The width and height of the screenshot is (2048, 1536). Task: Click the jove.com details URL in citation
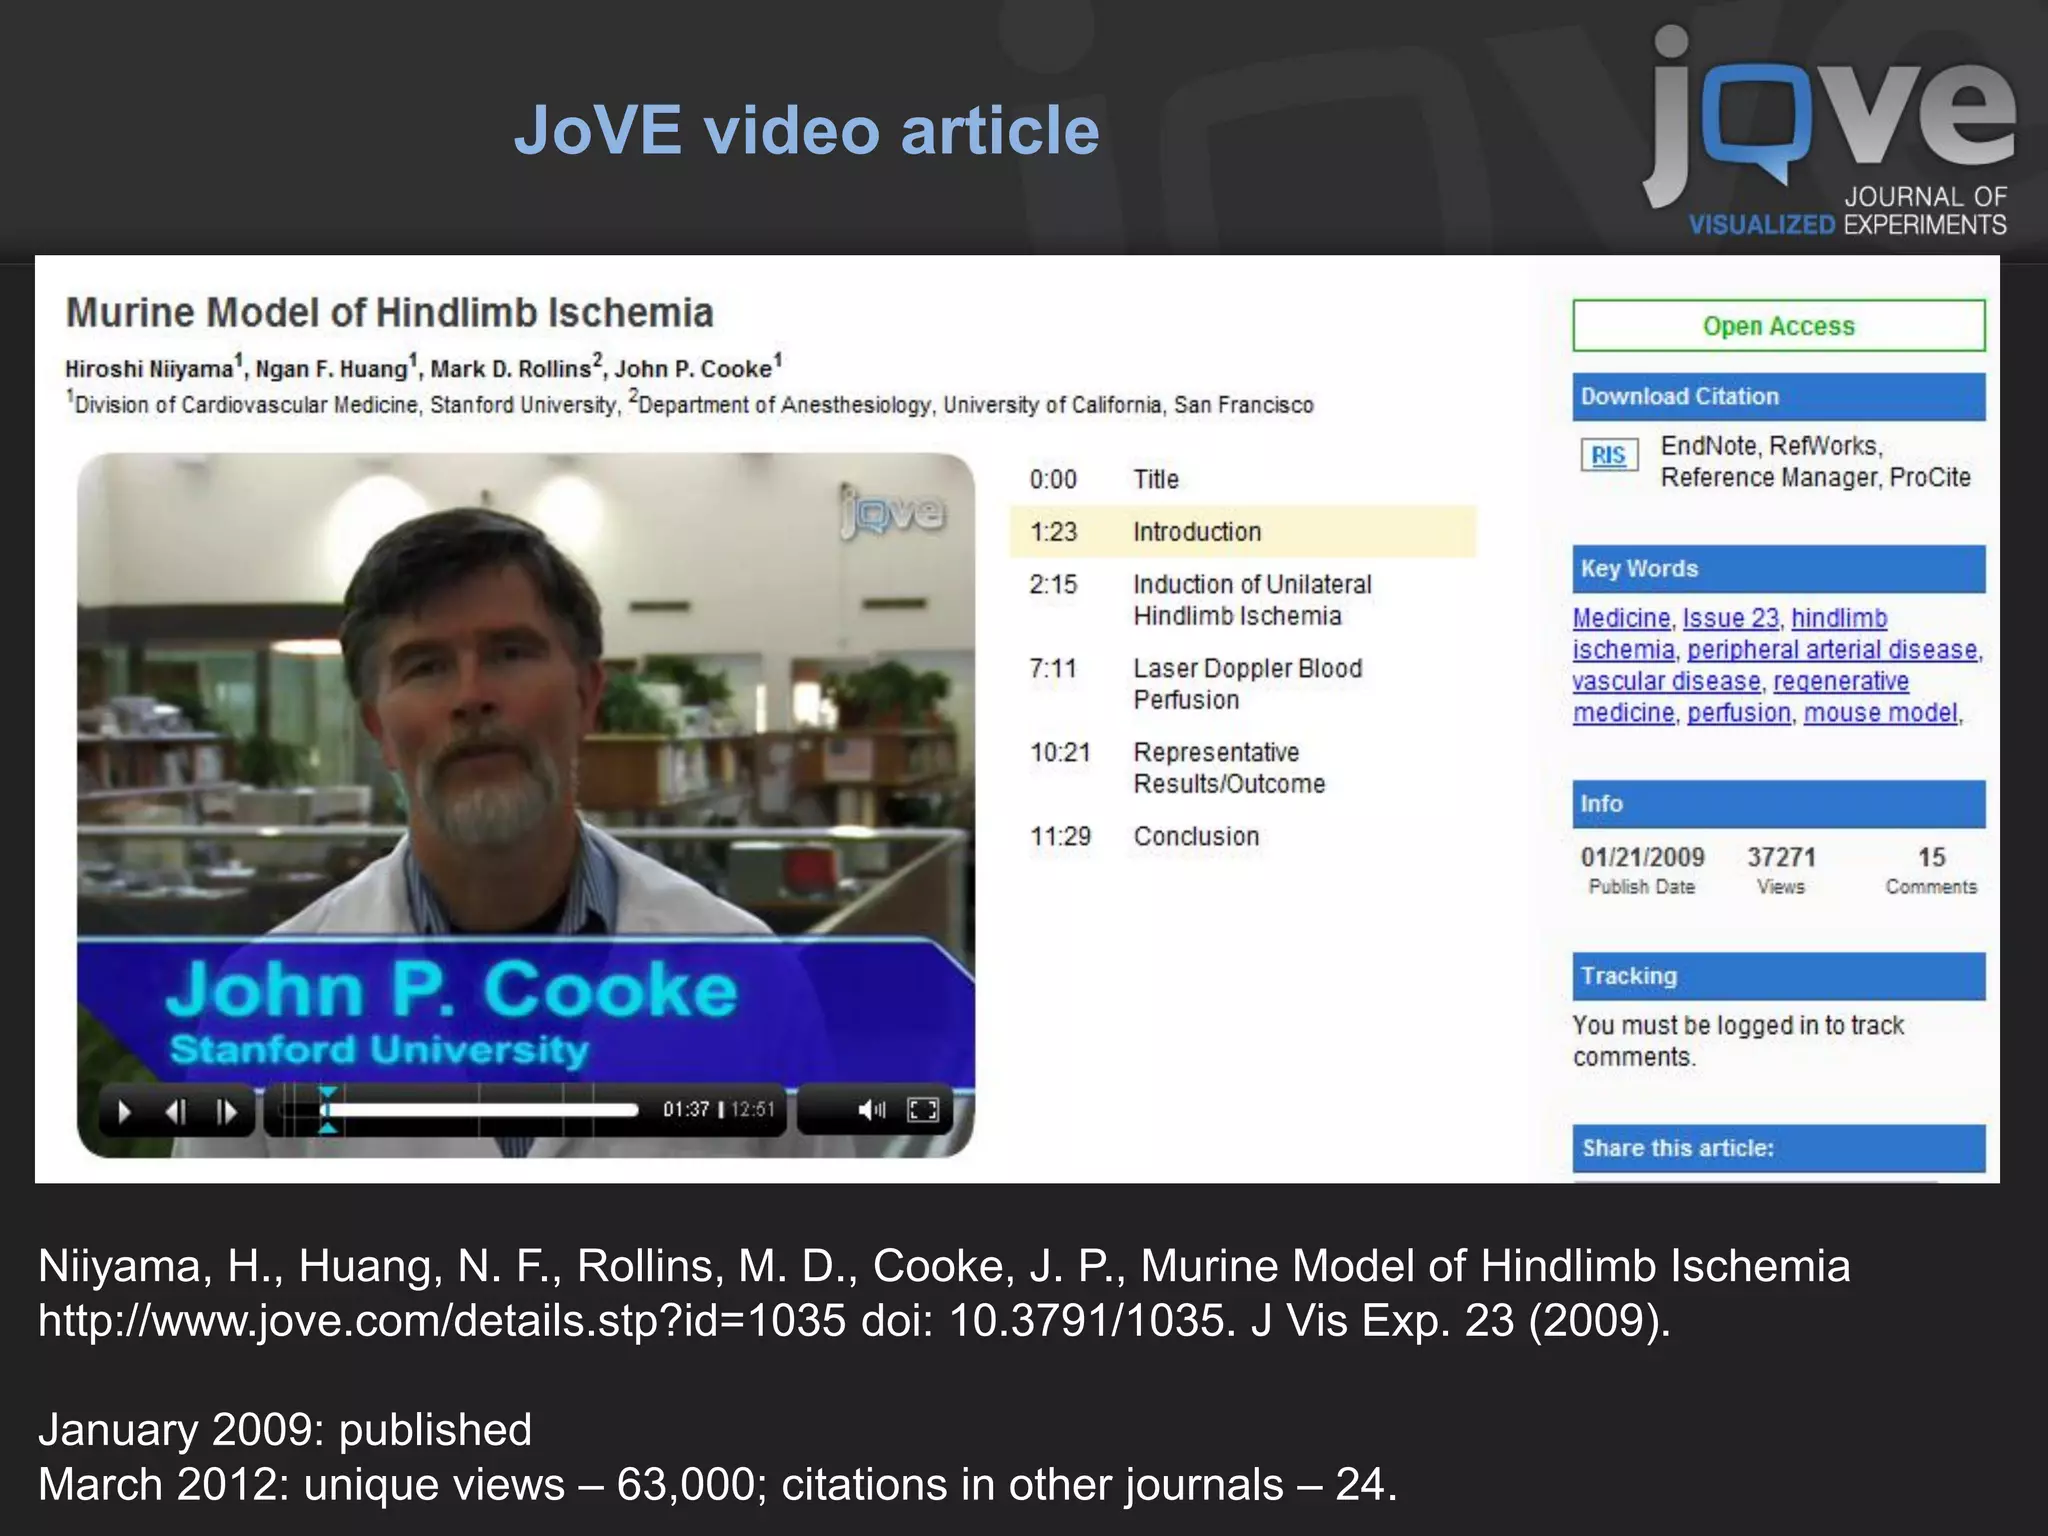(442, 1320)
